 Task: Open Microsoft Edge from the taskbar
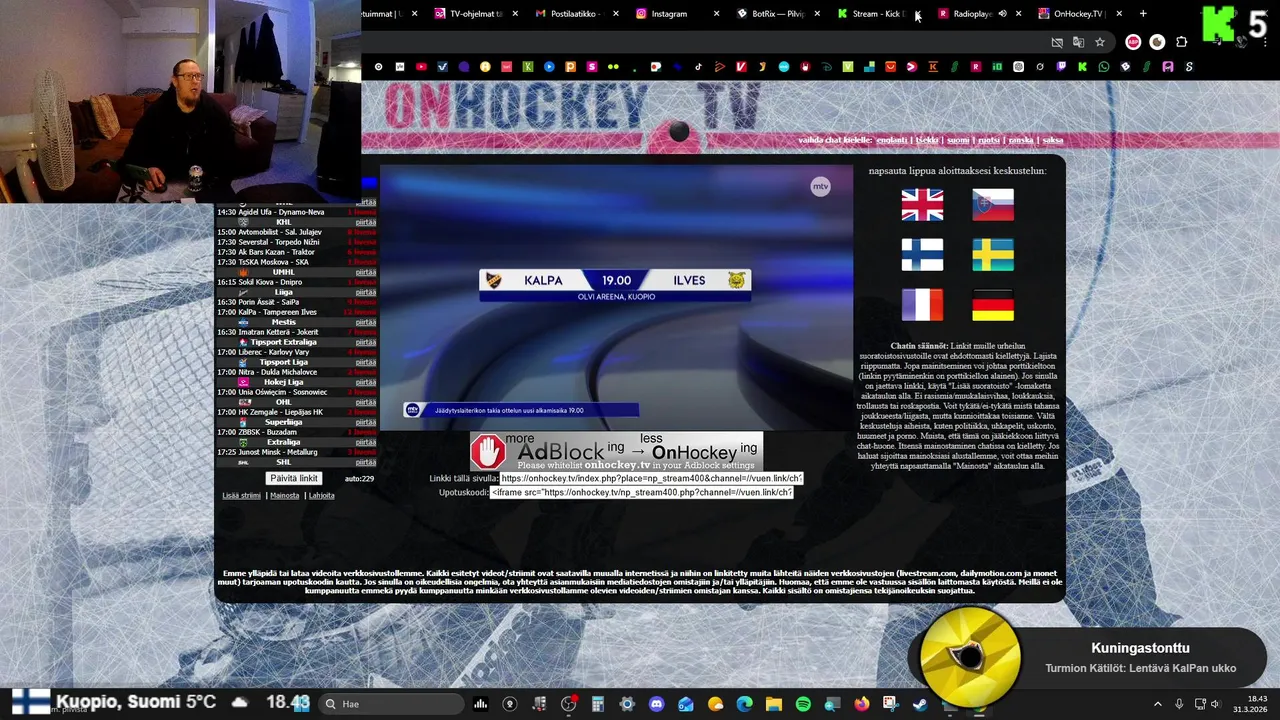pos(744,704)
